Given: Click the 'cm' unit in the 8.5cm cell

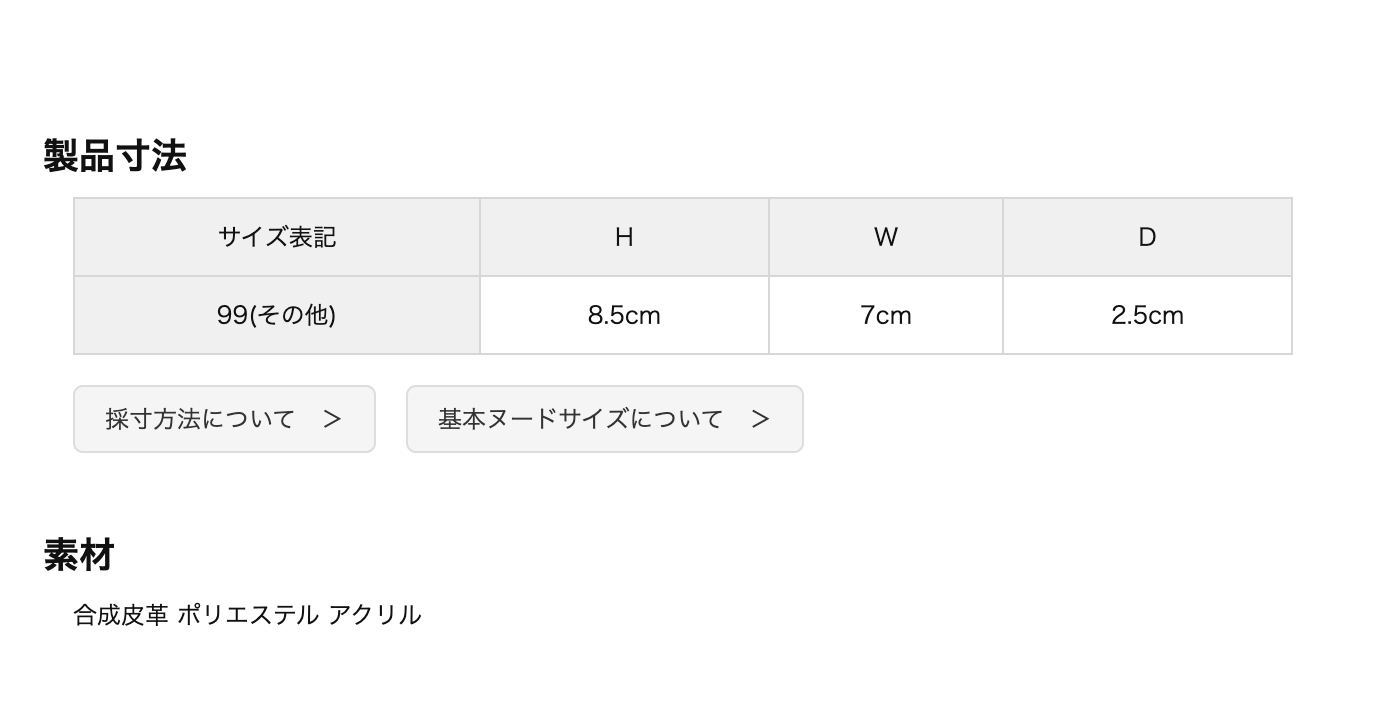Looking at the screenshot, I should click(x=643, y=316).
